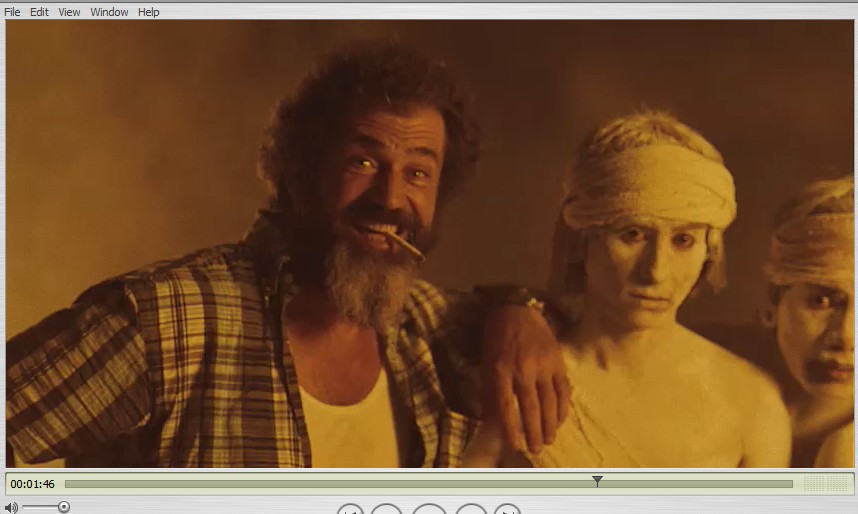The width and height of the screenshot is (858, 514).
Task: Open the Help menu
Action: coord(148,11)
